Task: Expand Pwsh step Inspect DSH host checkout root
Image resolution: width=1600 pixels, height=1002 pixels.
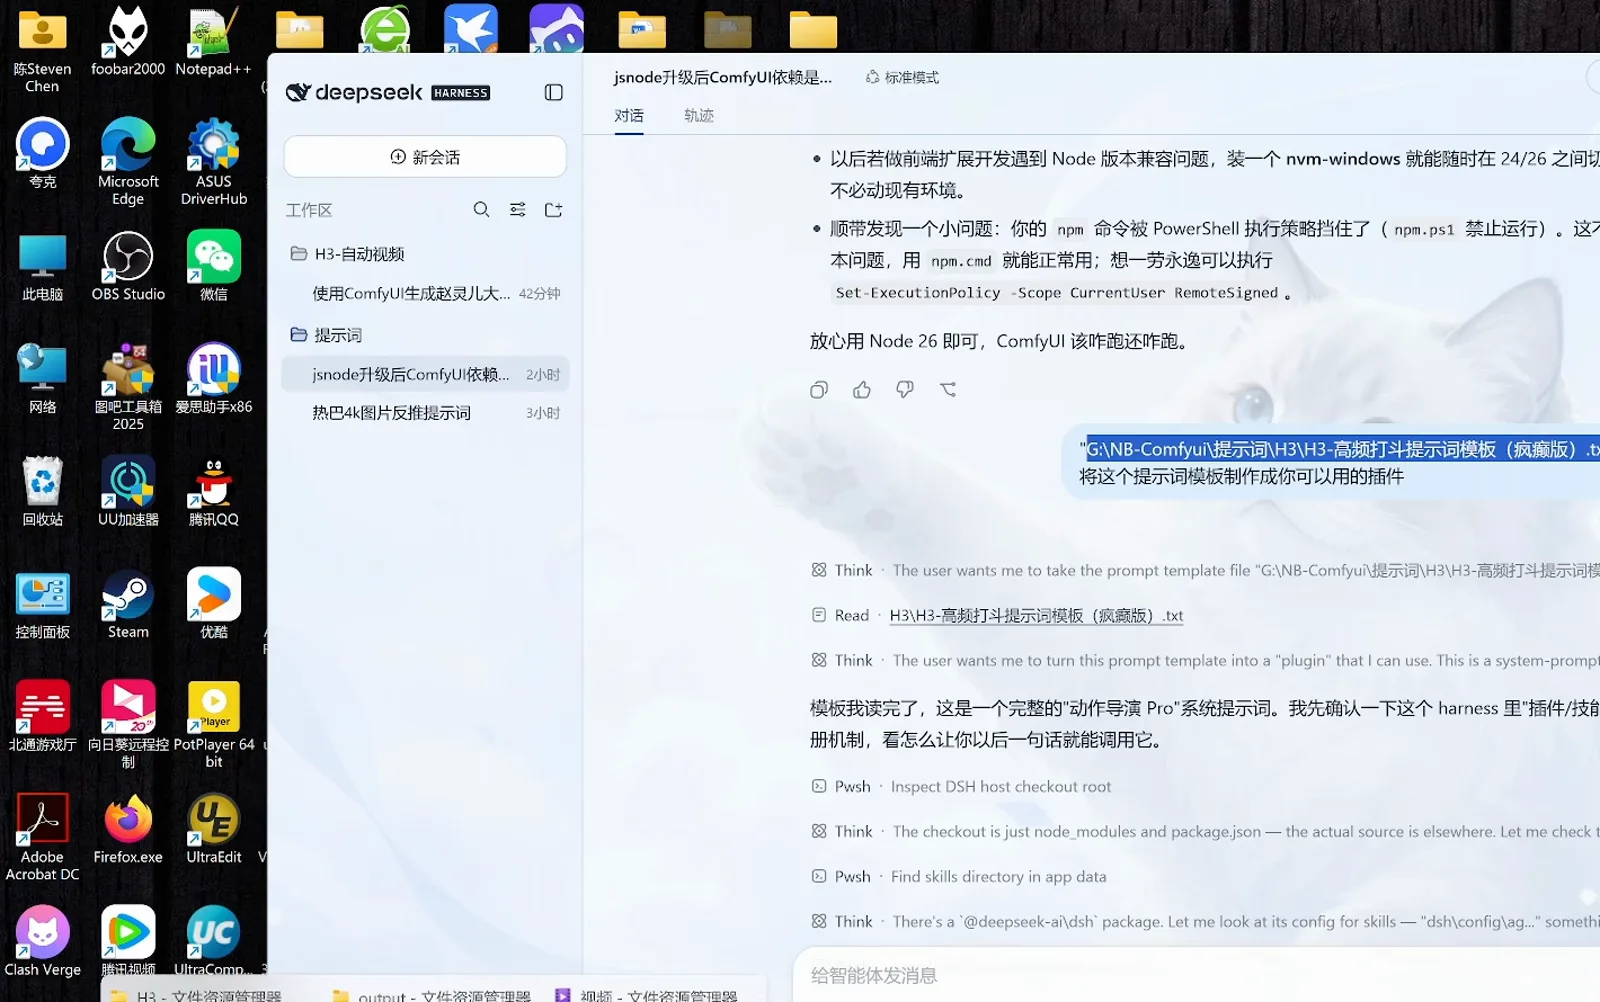Action: point(961,786)
